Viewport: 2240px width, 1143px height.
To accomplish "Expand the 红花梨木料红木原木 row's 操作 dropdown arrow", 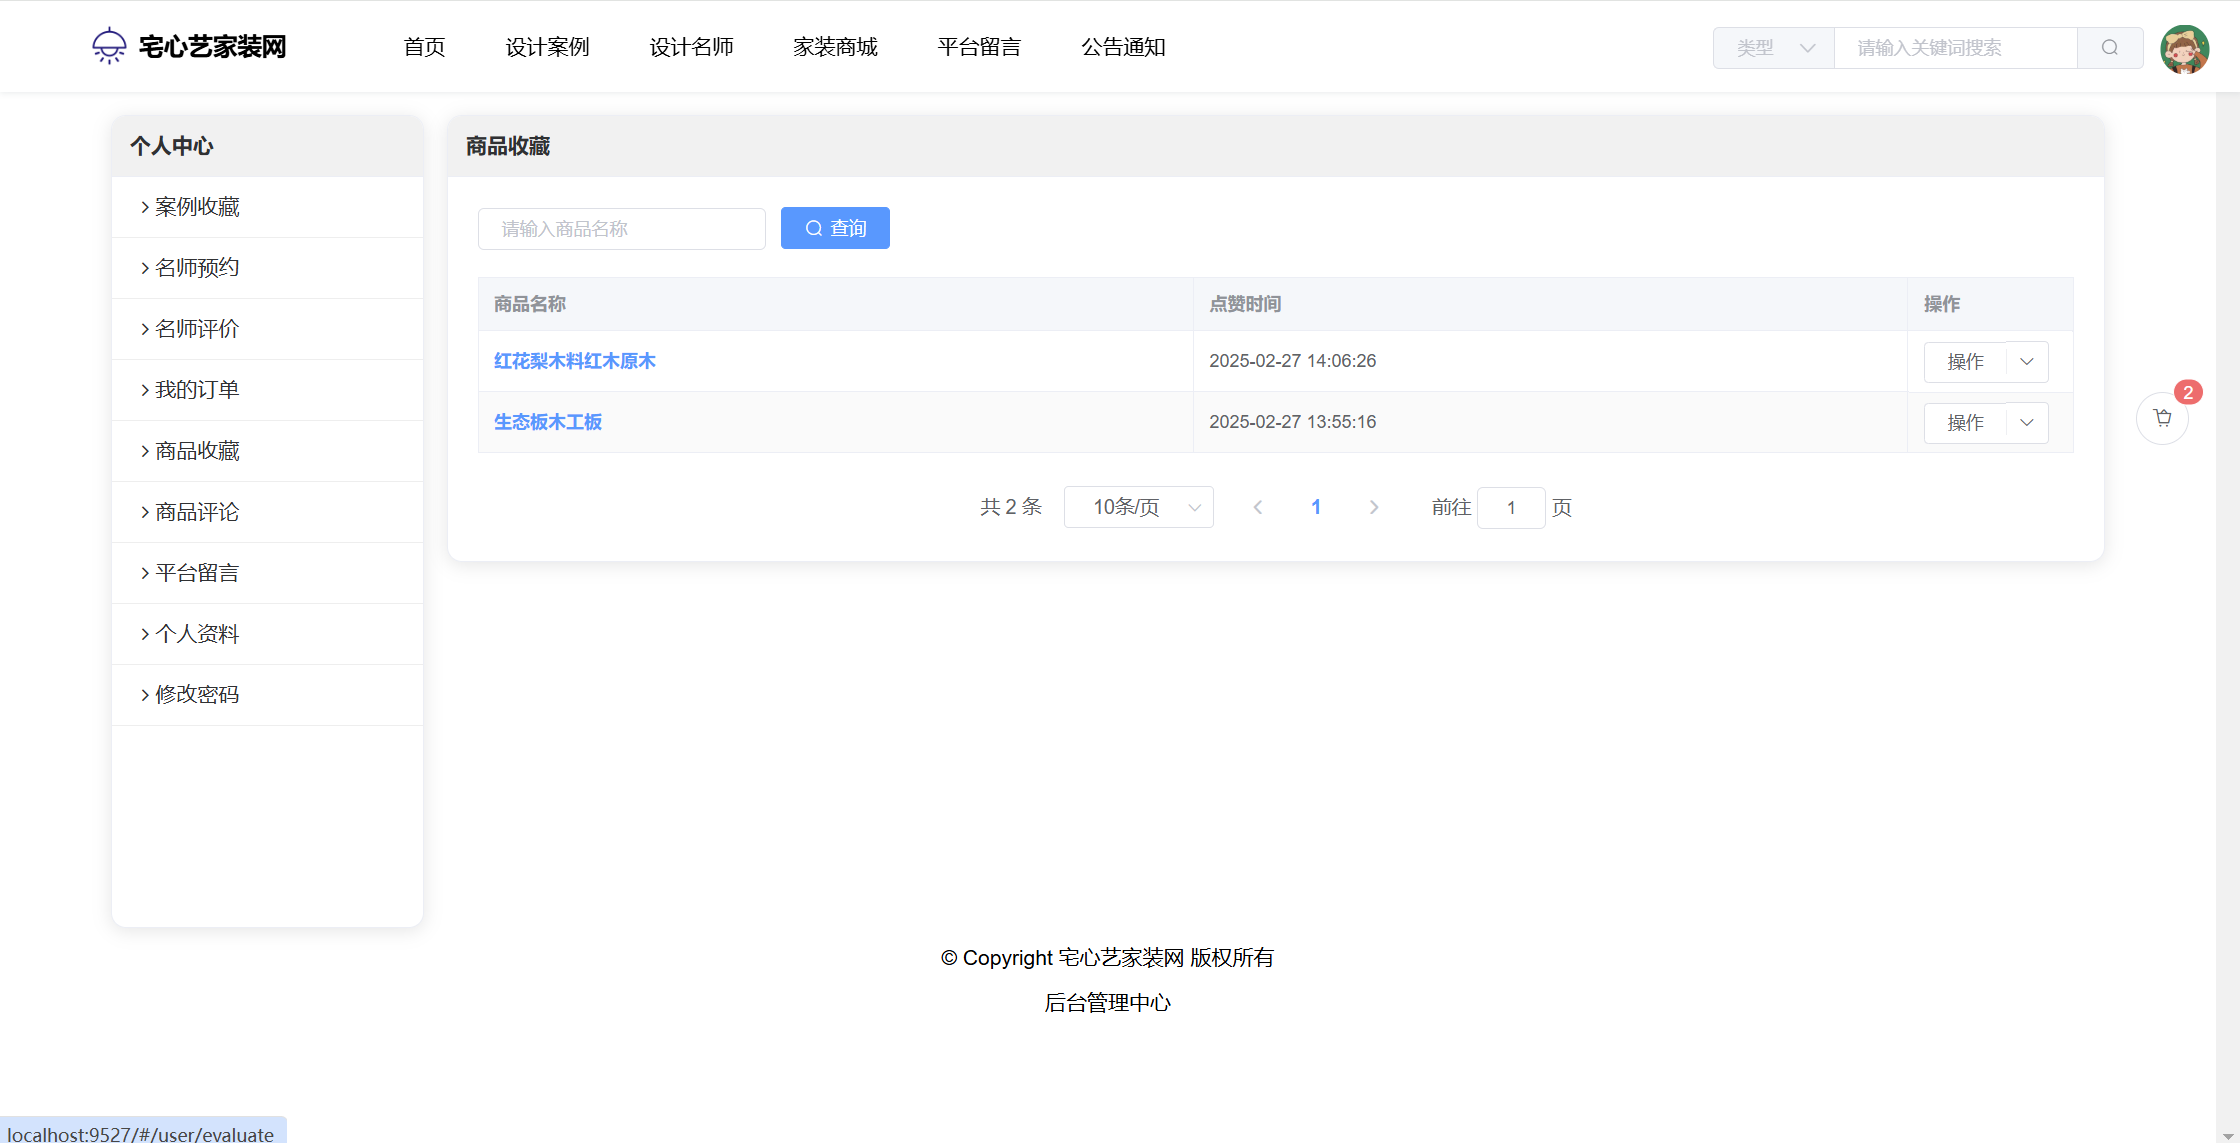I will pyautogui.click(x=2027, y=362).
